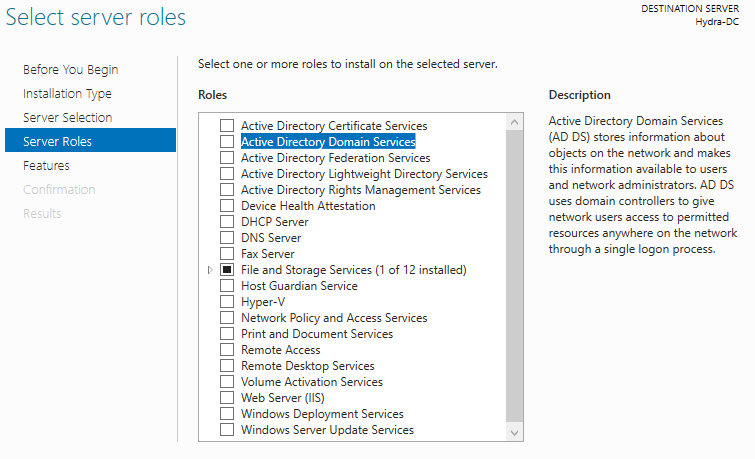This screenshot has width=755, height=459.
Task: Go to the Installation Type step
Action: (x=67, y=93)
